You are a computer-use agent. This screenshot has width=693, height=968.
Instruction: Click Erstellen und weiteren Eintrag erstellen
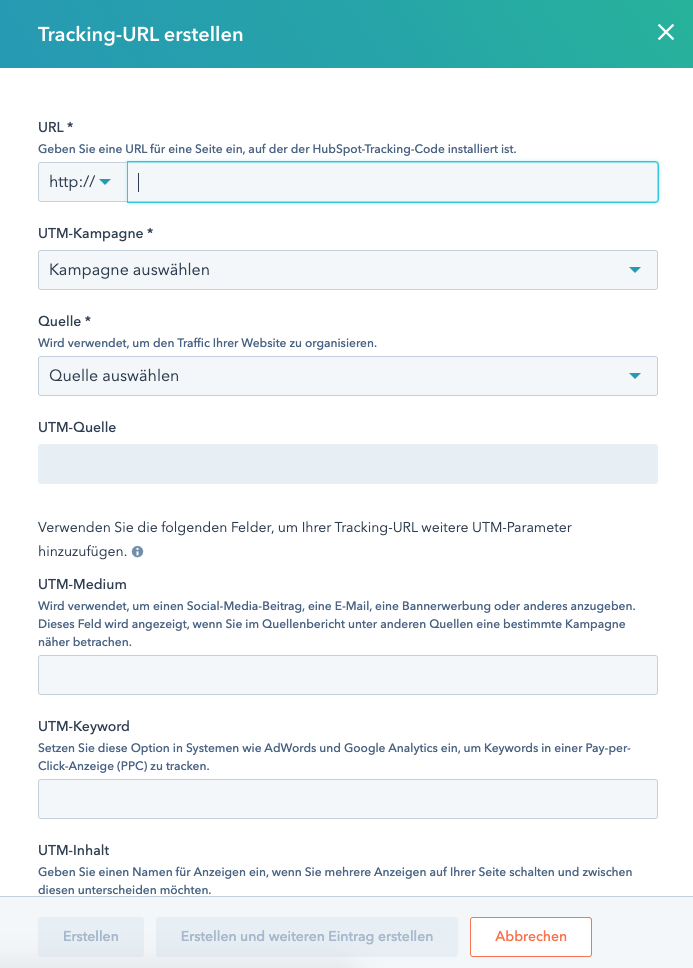(x=306, y=936)
